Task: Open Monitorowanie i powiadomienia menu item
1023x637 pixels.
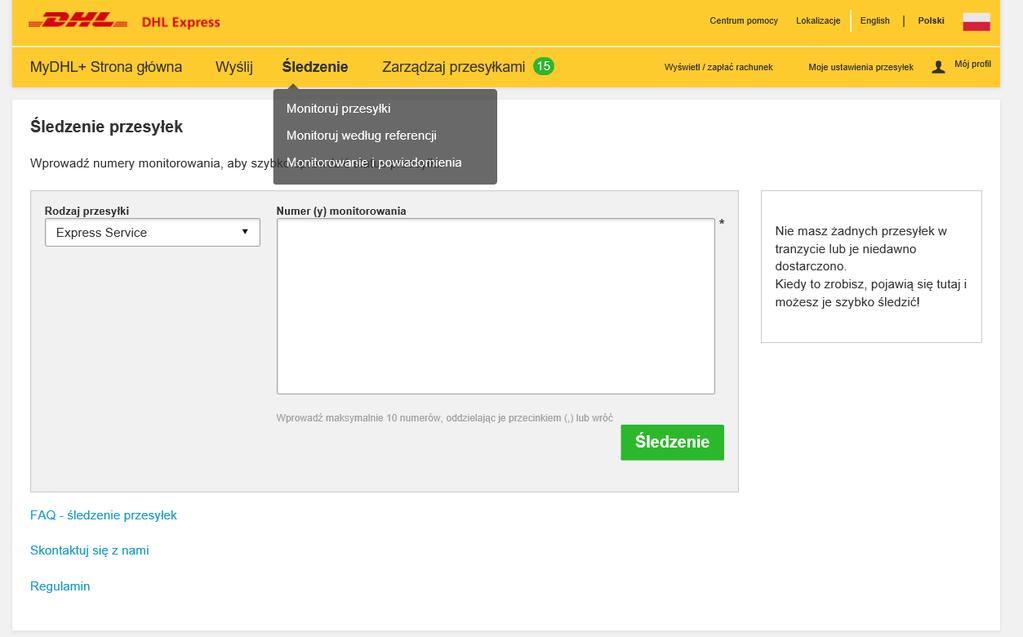Action: (374, 162)
